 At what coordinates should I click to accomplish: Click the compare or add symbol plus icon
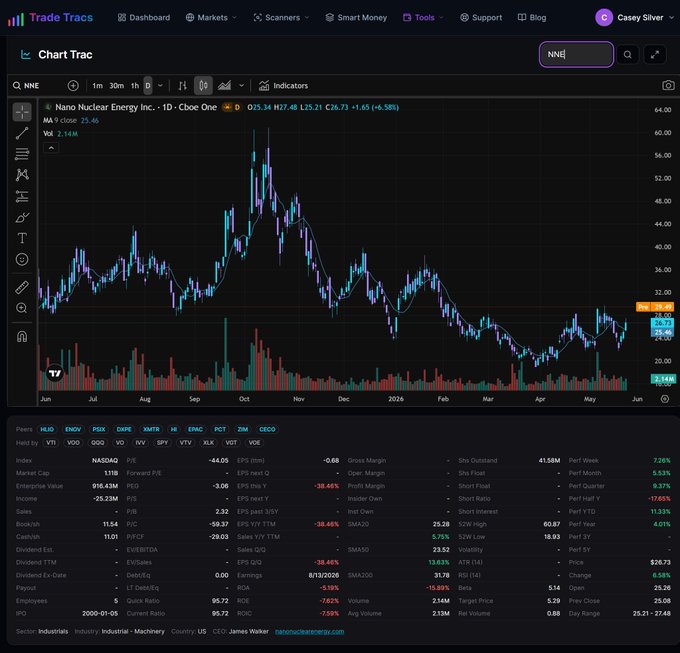[73, 86]
